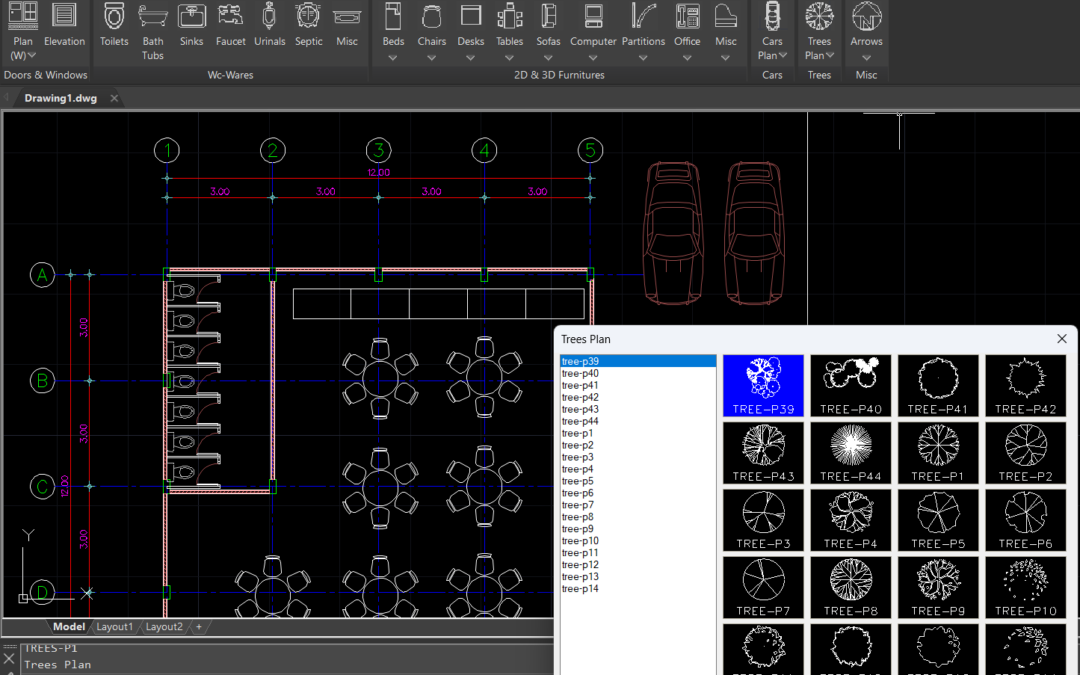Switch to the Layout1 tab
1080x675 pixels.
point(114,627)
